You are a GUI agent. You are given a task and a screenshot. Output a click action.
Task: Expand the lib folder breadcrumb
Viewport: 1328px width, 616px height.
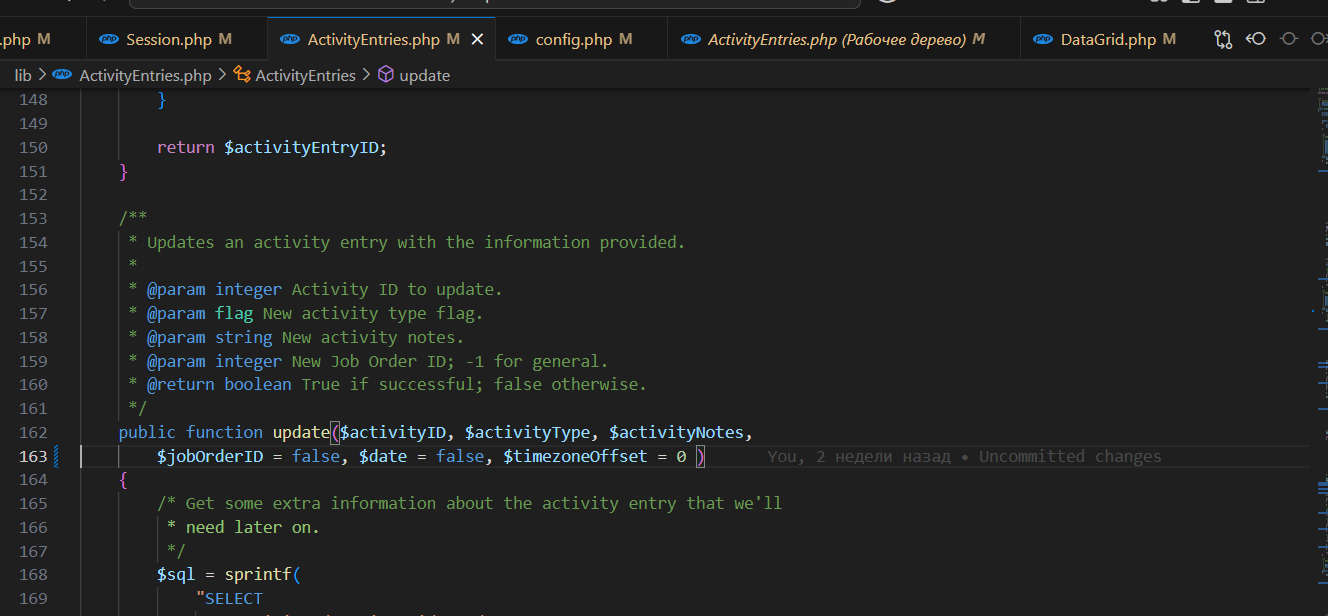click(23, 75)
